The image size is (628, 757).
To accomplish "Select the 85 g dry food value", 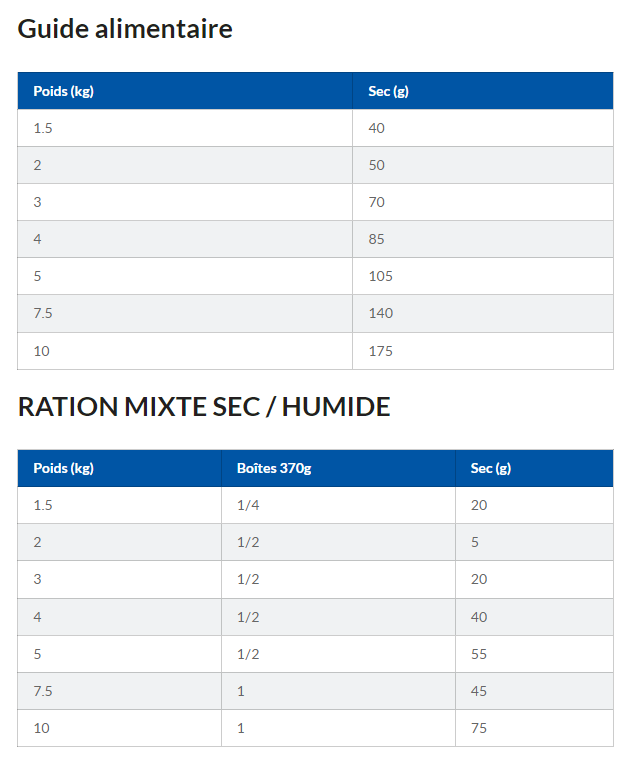I will pos(377,239).
